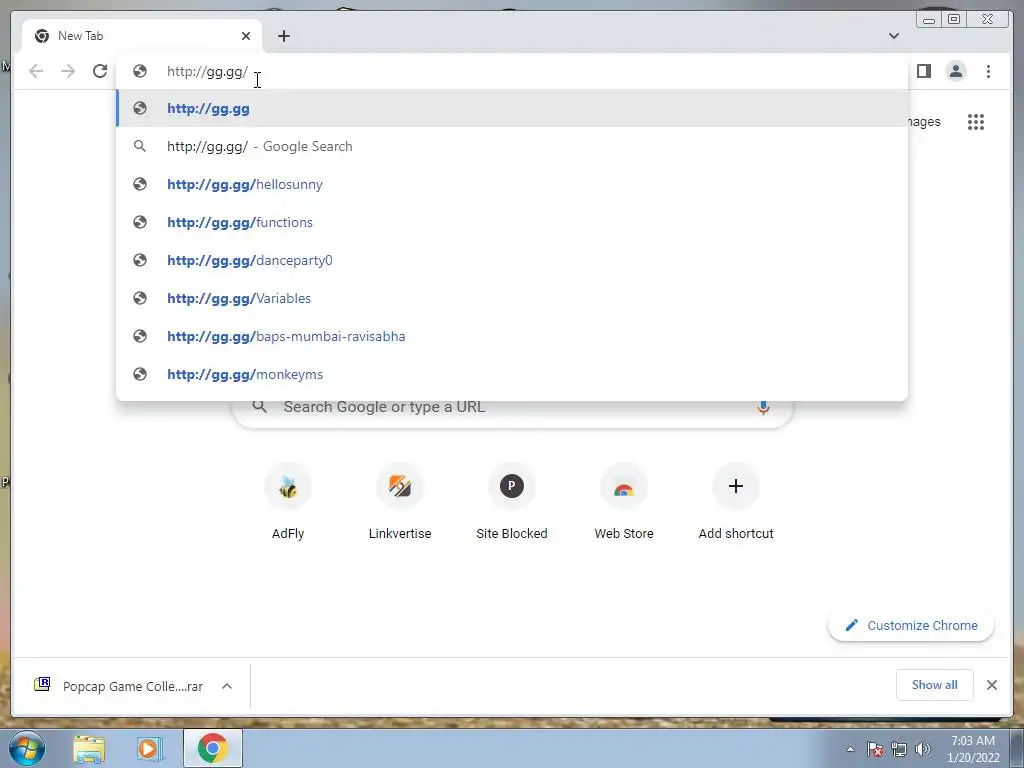The image size is (1024, 768).
Task: Select the gg.gg/monkeyms suggestion
Action: pyautogui.click(x=512, y=374)
